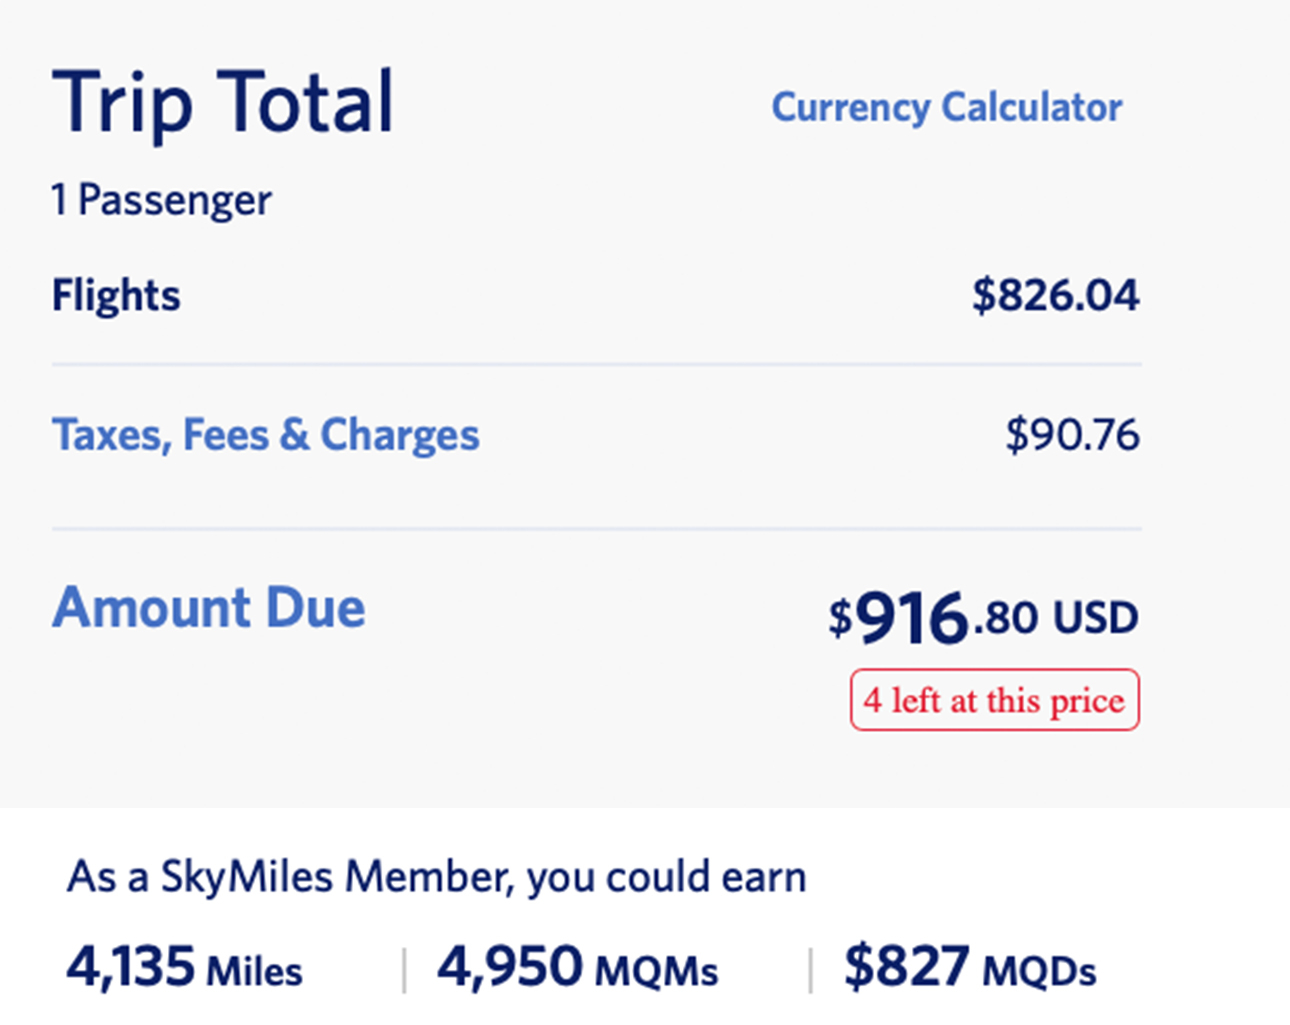
Task: Click the Trip Total heading
Action: coord(223,102)
